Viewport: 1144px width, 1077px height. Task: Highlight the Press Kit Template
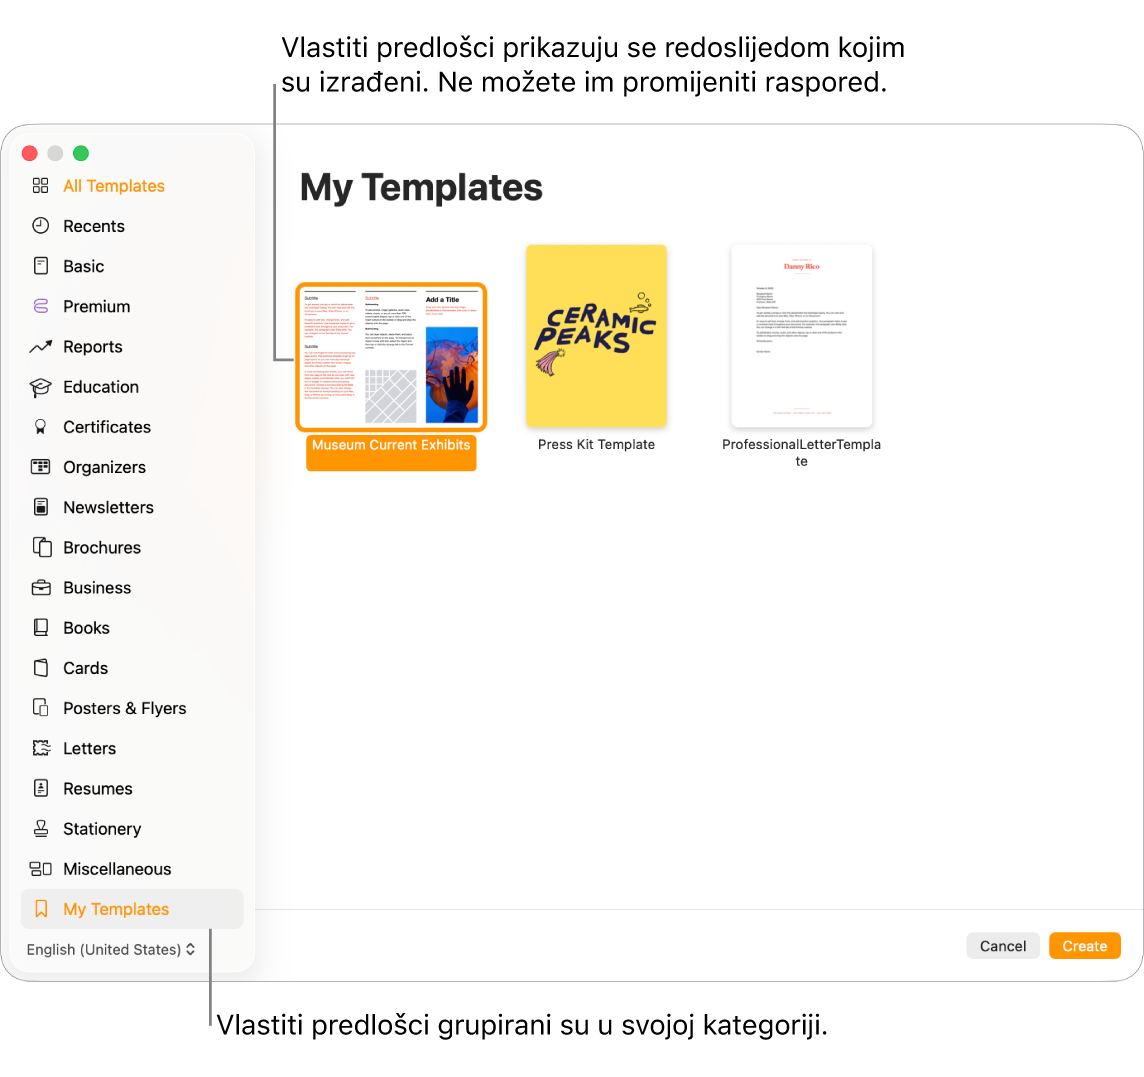coord(596,335)
